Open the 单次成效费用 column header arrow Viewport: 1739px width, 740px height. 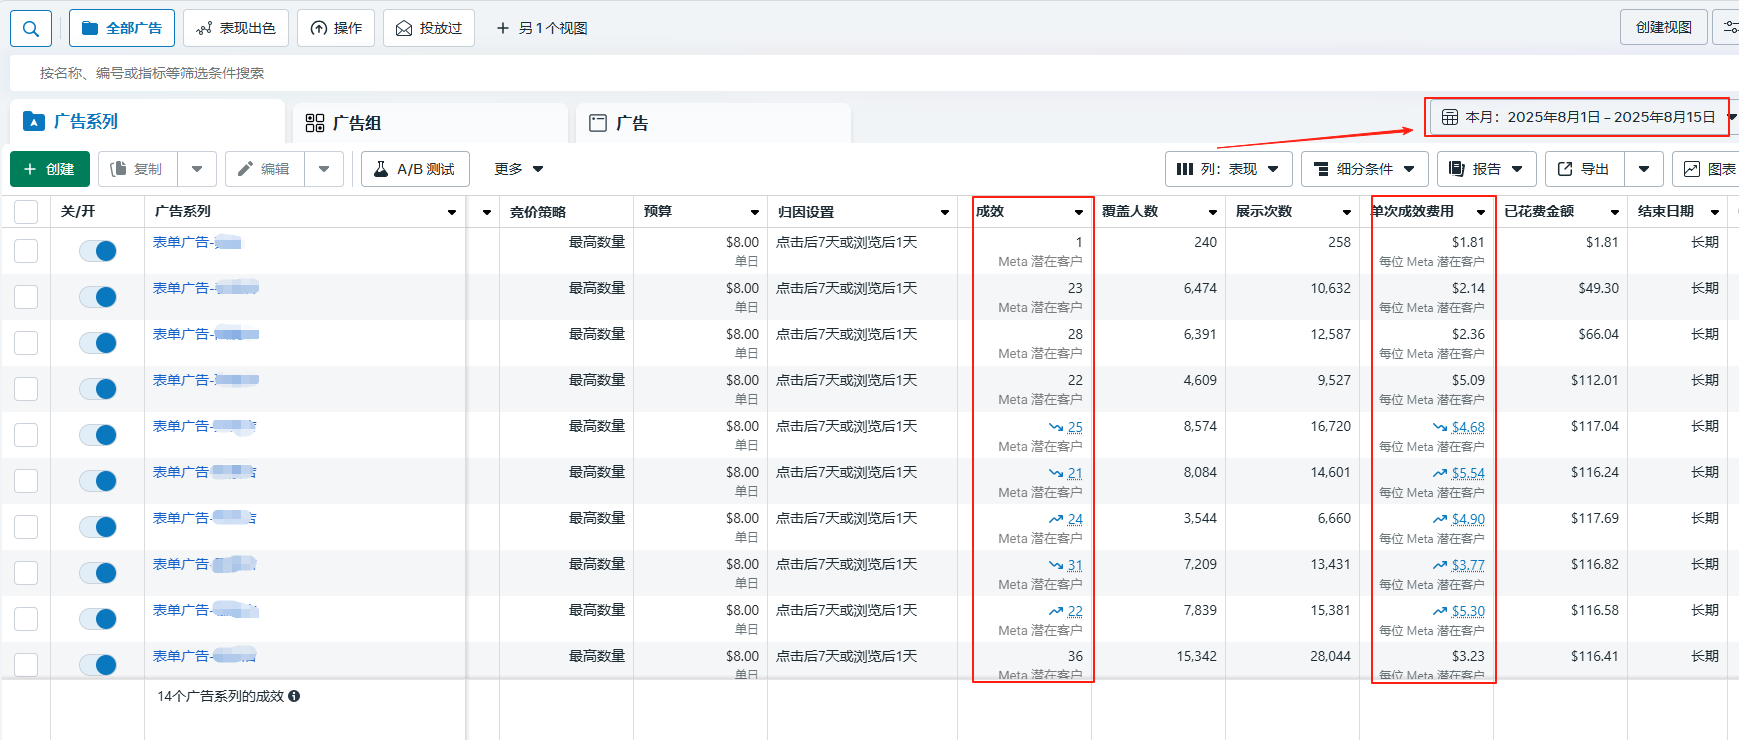tap(1481, 212)
